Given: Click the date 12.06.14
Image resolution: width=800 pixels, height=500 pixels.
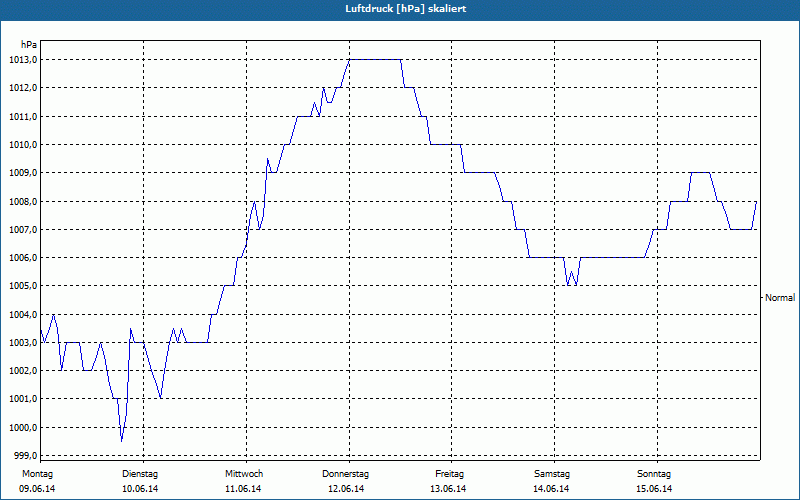Looking at the screenshot, I should click(x=346, y=489).
